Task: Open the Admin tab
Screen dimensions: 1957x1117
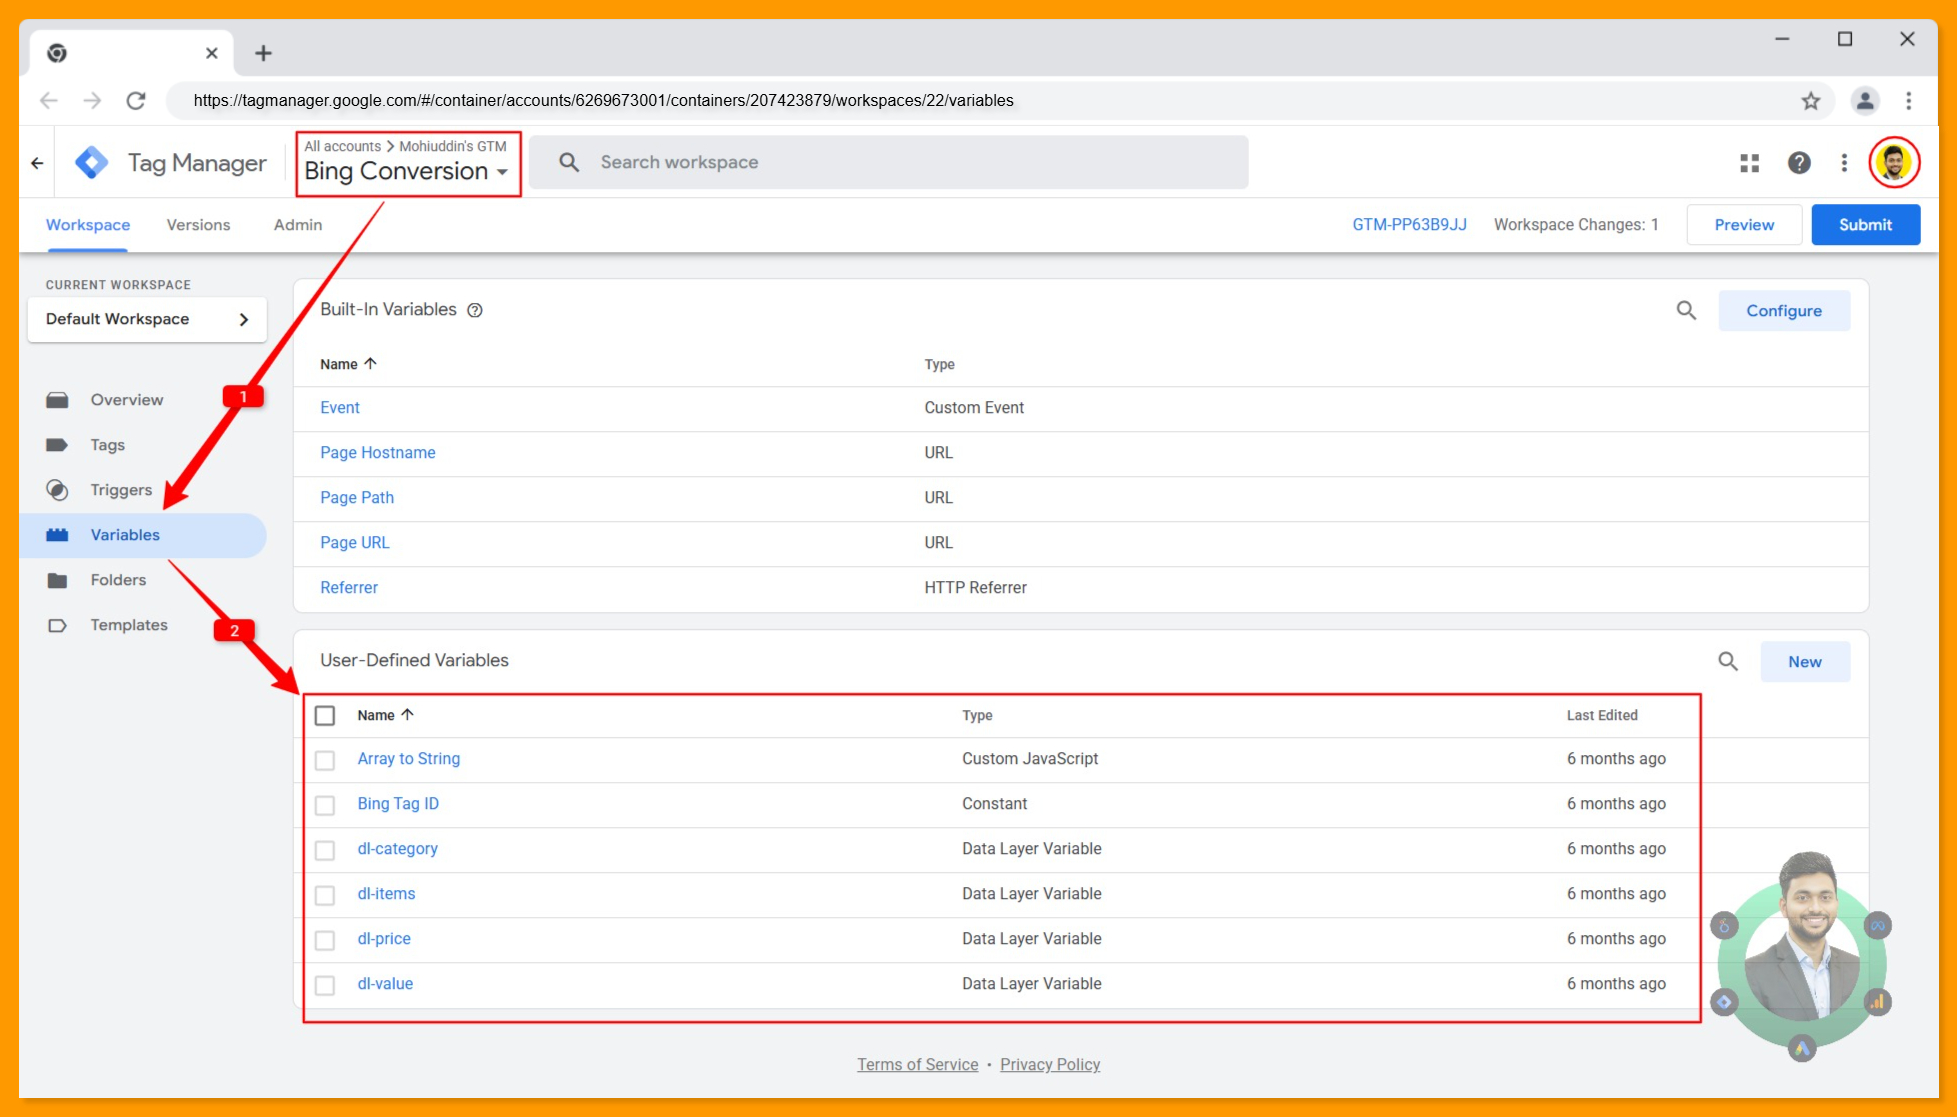Action: click(x=296, y=224)
